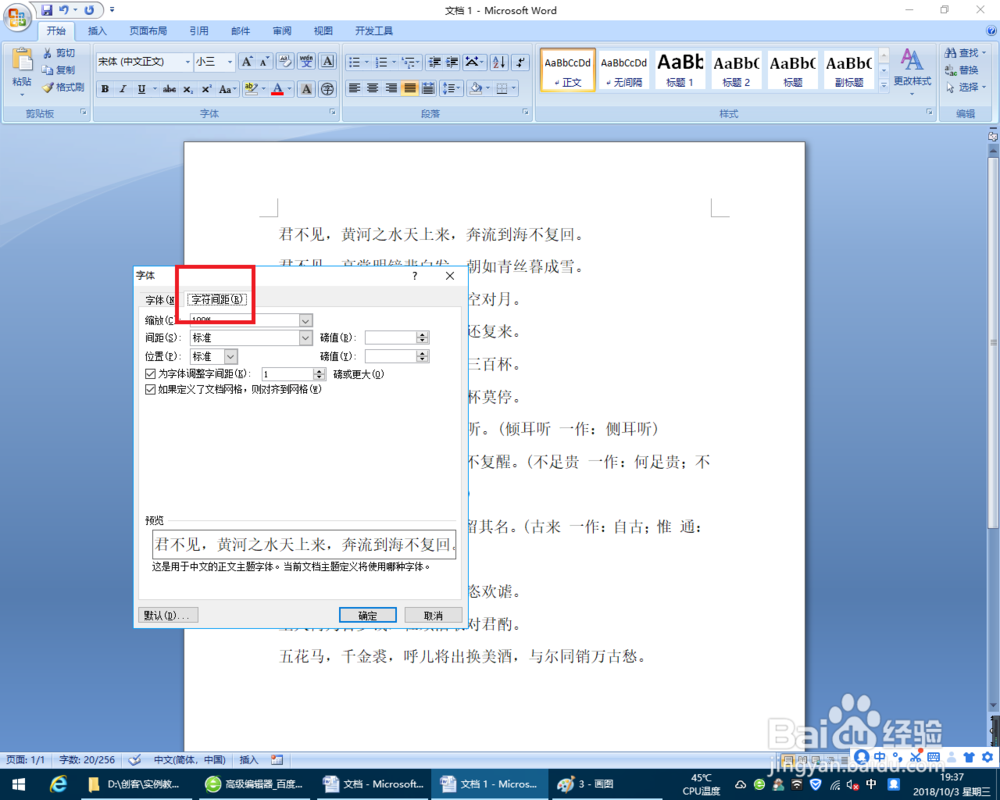Apply strikethrough (abc) formatting
Image resolution: width=1000 pixels, height=800 pixels.
tap(169, 89)
